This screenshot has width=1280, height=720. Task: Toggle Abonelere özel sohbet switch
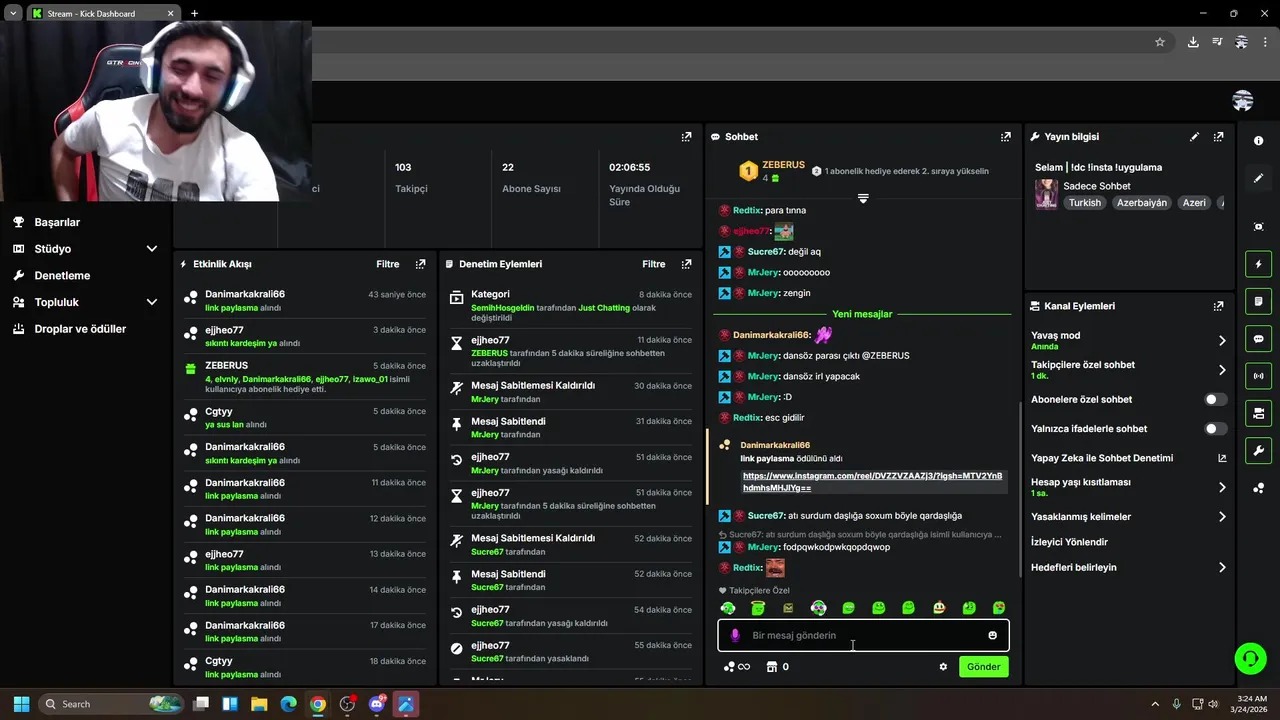[x=1215, y=399]
